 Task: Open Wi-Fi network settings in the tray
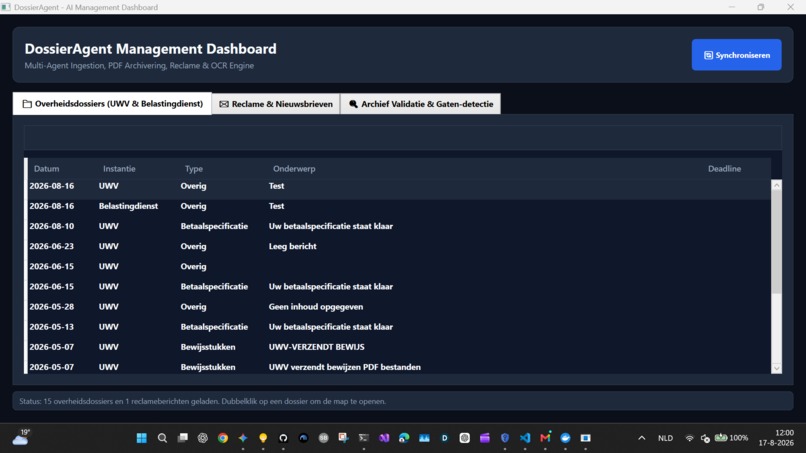pos(689,438)
